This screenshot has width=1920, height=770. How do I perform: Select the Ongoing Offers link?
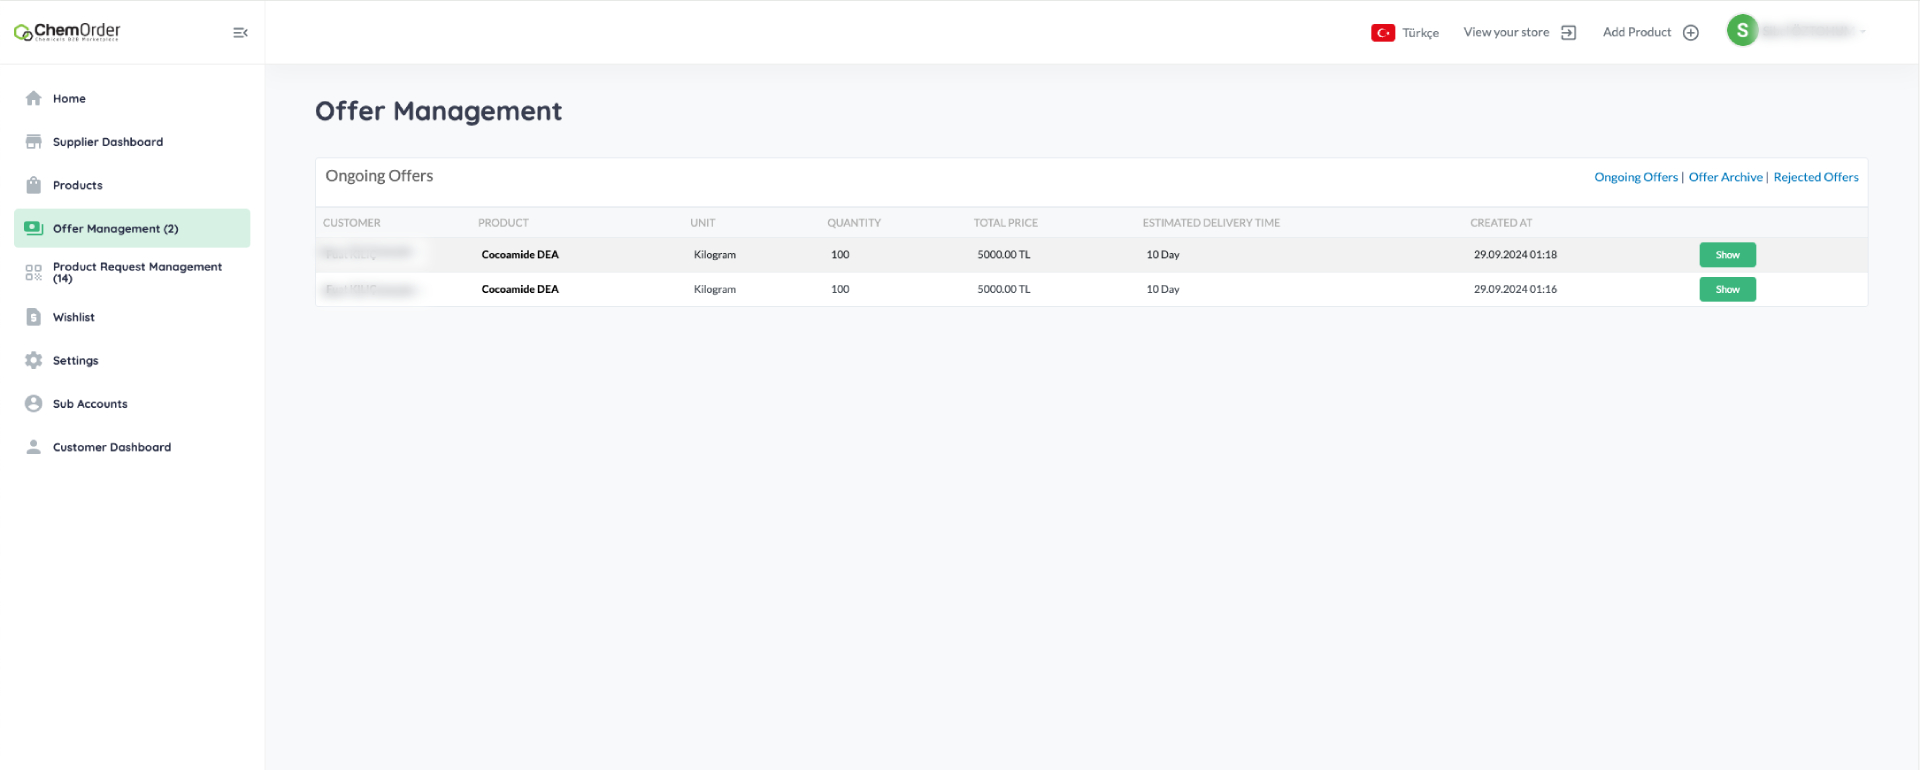click(1635, 177)
